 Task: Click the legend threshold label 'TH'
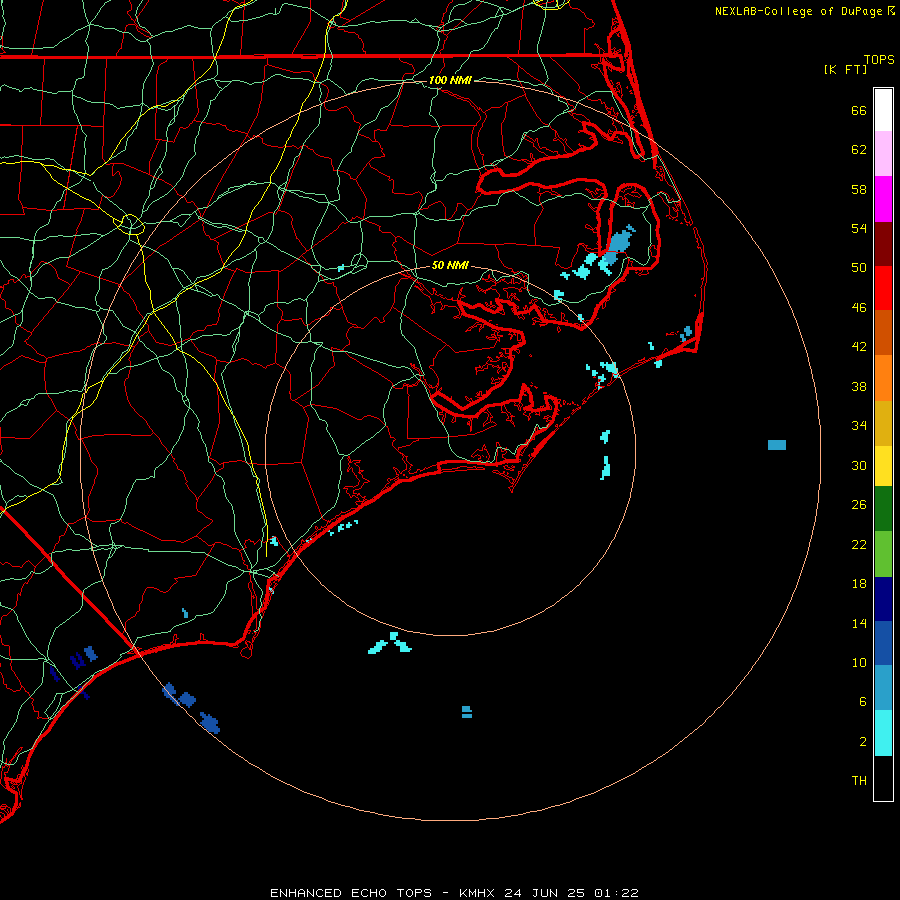click(859, 781)
